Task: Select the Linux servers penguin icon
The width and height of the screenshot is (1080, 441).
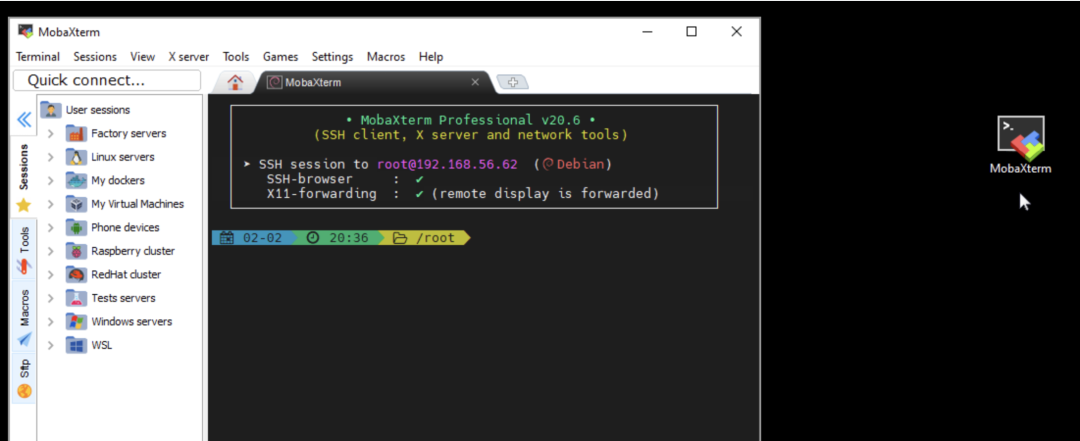Action: coord(76,157)
